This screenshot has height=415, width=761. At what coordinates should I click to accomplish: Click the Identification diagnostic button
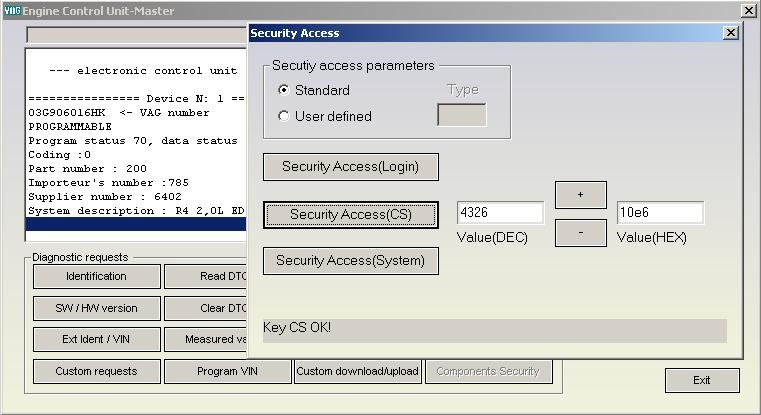[97, 276]
